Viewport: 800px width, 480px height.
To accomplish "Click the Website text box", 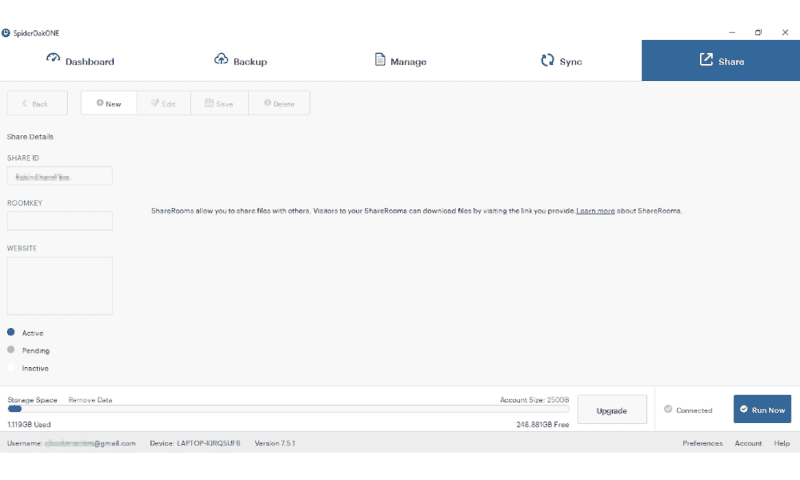I will tap(60, 286).
